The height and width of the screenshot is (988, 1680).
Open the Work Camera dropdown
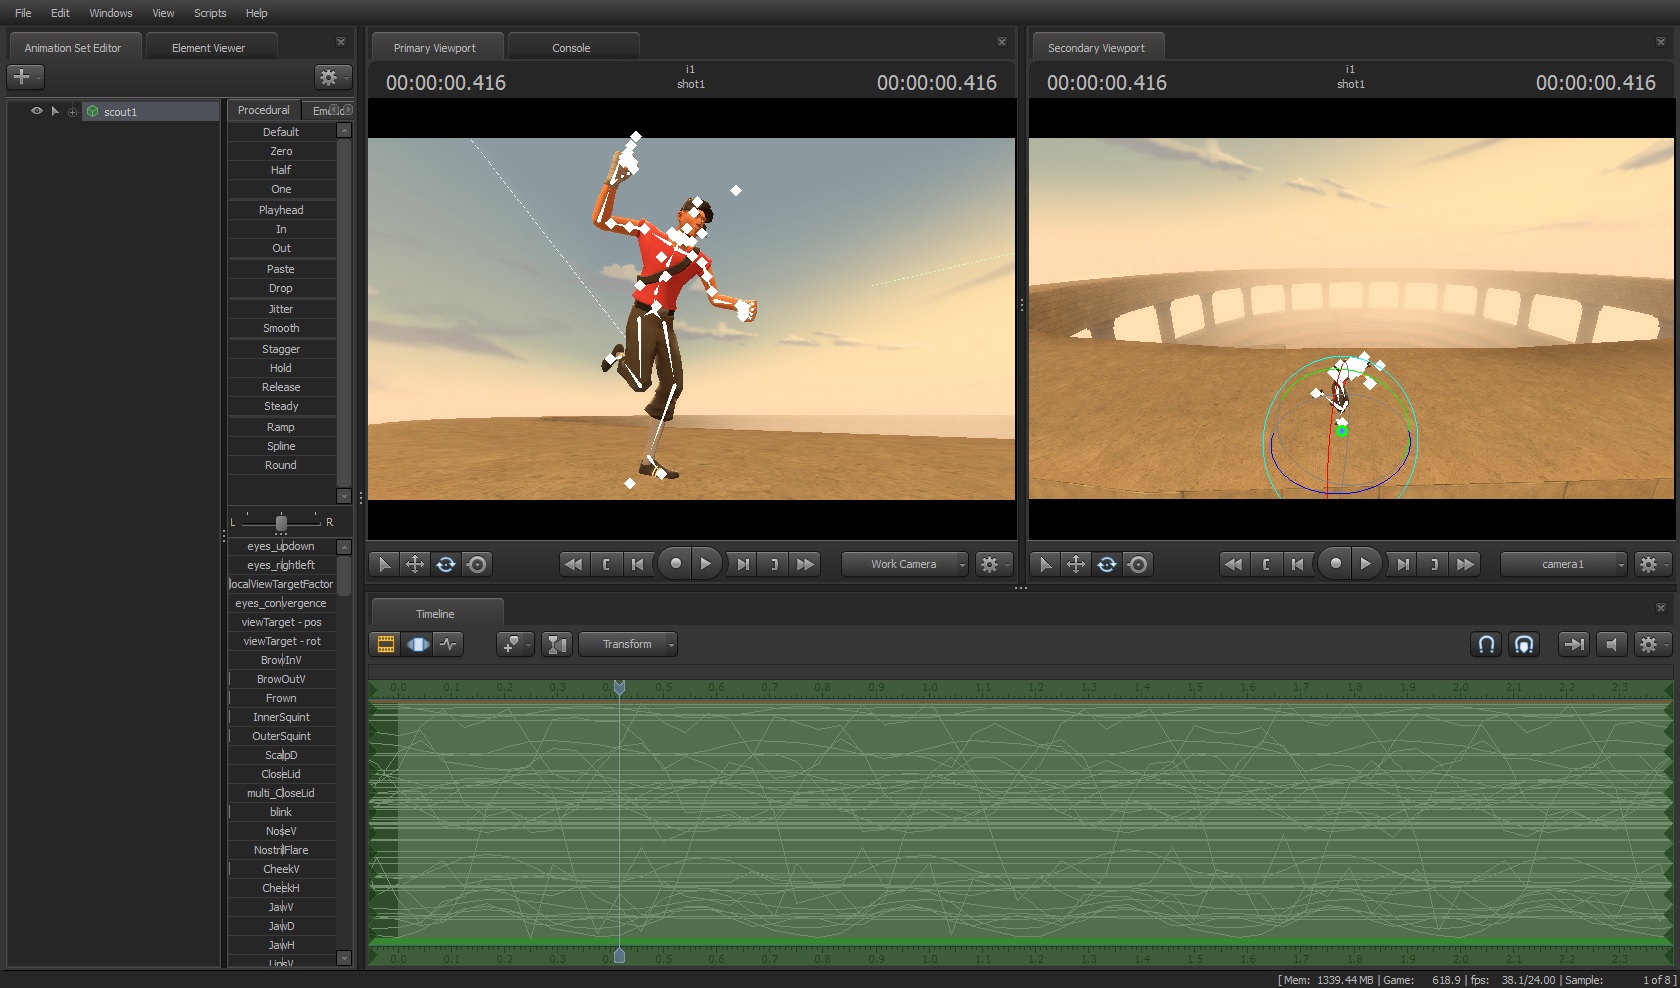(x=905, y=564)
